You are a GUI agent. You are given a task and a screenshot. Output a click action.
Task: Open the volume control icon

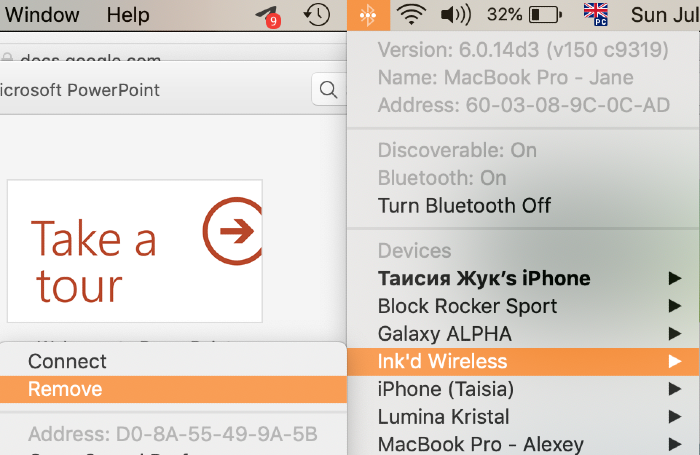pyautogui.click(x=456, y=15)
